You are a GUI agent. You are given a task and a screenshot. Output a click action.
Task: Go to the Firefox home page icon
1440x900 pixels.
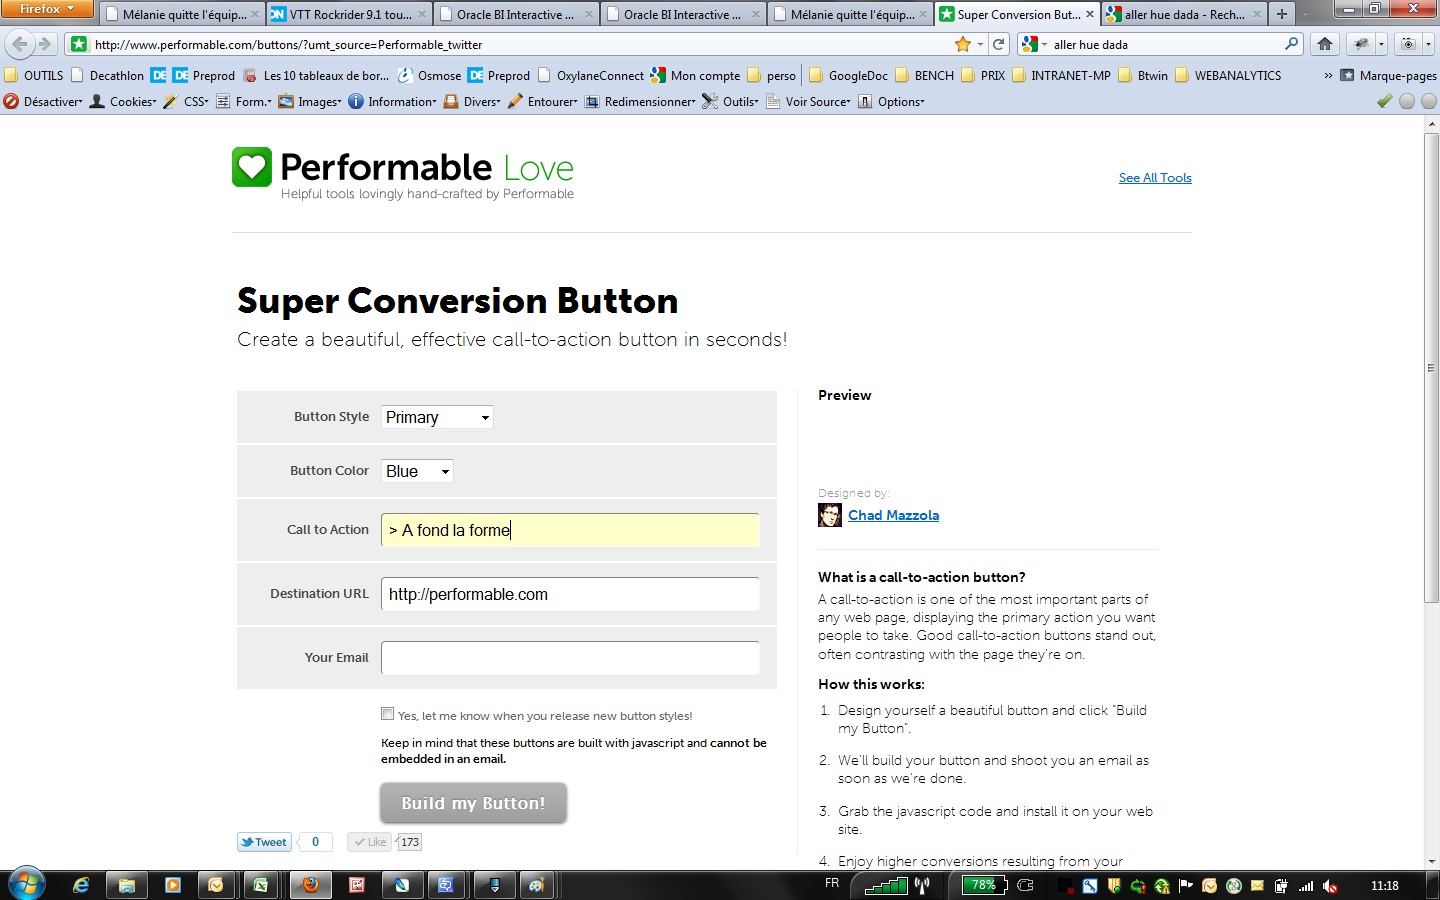[x=1325, y=44]
